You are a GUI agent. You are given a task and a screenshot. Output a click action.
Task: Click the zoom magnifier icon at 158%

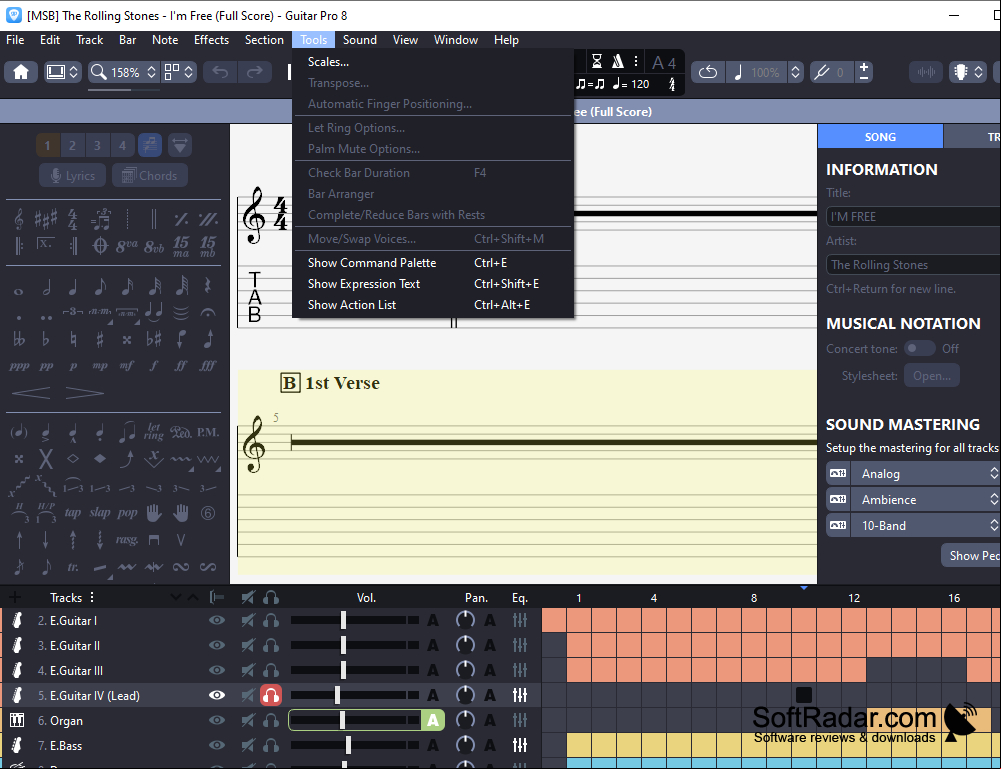99,71
